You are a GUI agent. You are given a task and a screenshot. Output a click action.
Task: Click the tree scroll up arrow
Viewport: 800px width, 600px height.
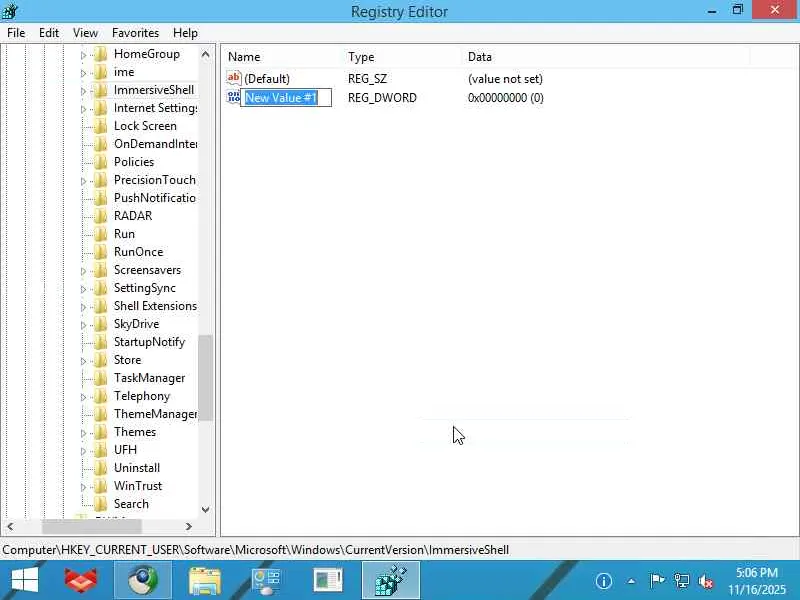point(206,54)
